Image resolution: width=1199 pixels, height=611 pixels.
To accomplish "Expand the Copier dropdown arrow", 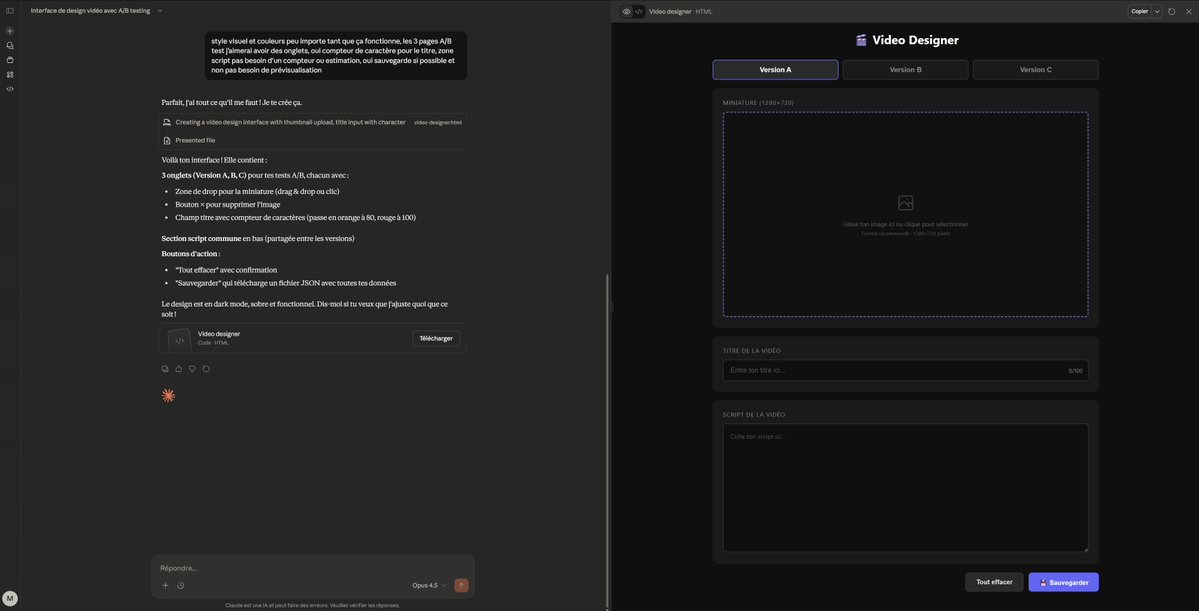I will click(x=1157, y=11).
